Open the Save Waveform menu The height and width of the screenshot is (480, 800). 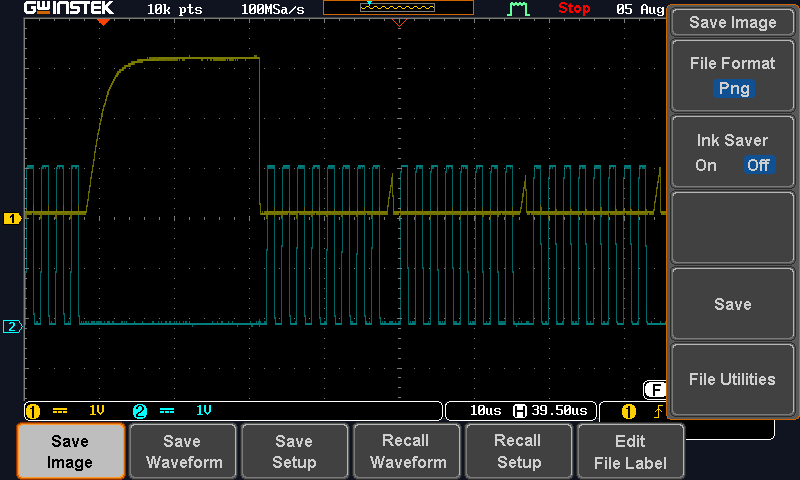click(184, 451)
